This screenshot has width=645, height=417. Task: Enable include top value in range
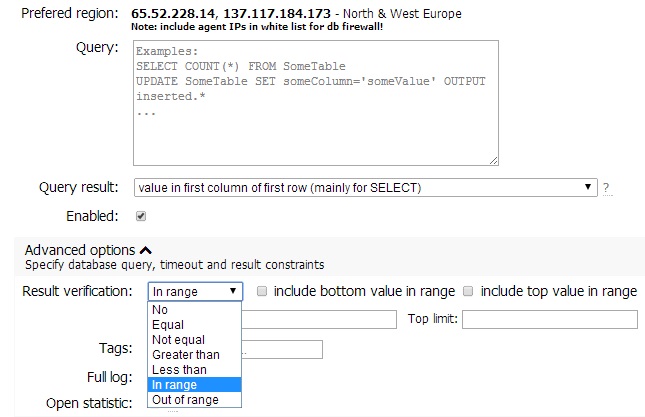[469, 292]
